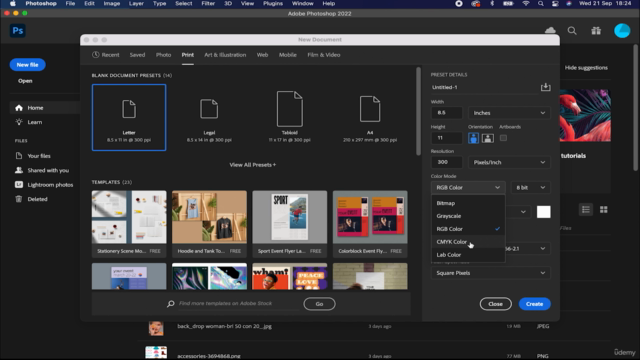Select the Tabloid preset document icon
The image size is (640, 360).
289,109
